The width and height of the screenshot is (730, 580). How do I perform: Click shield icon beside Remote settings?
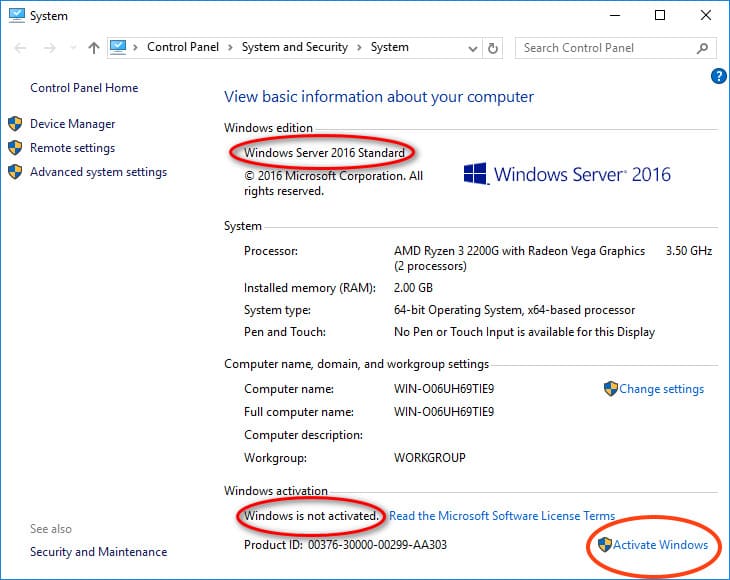tap(15, 148)
